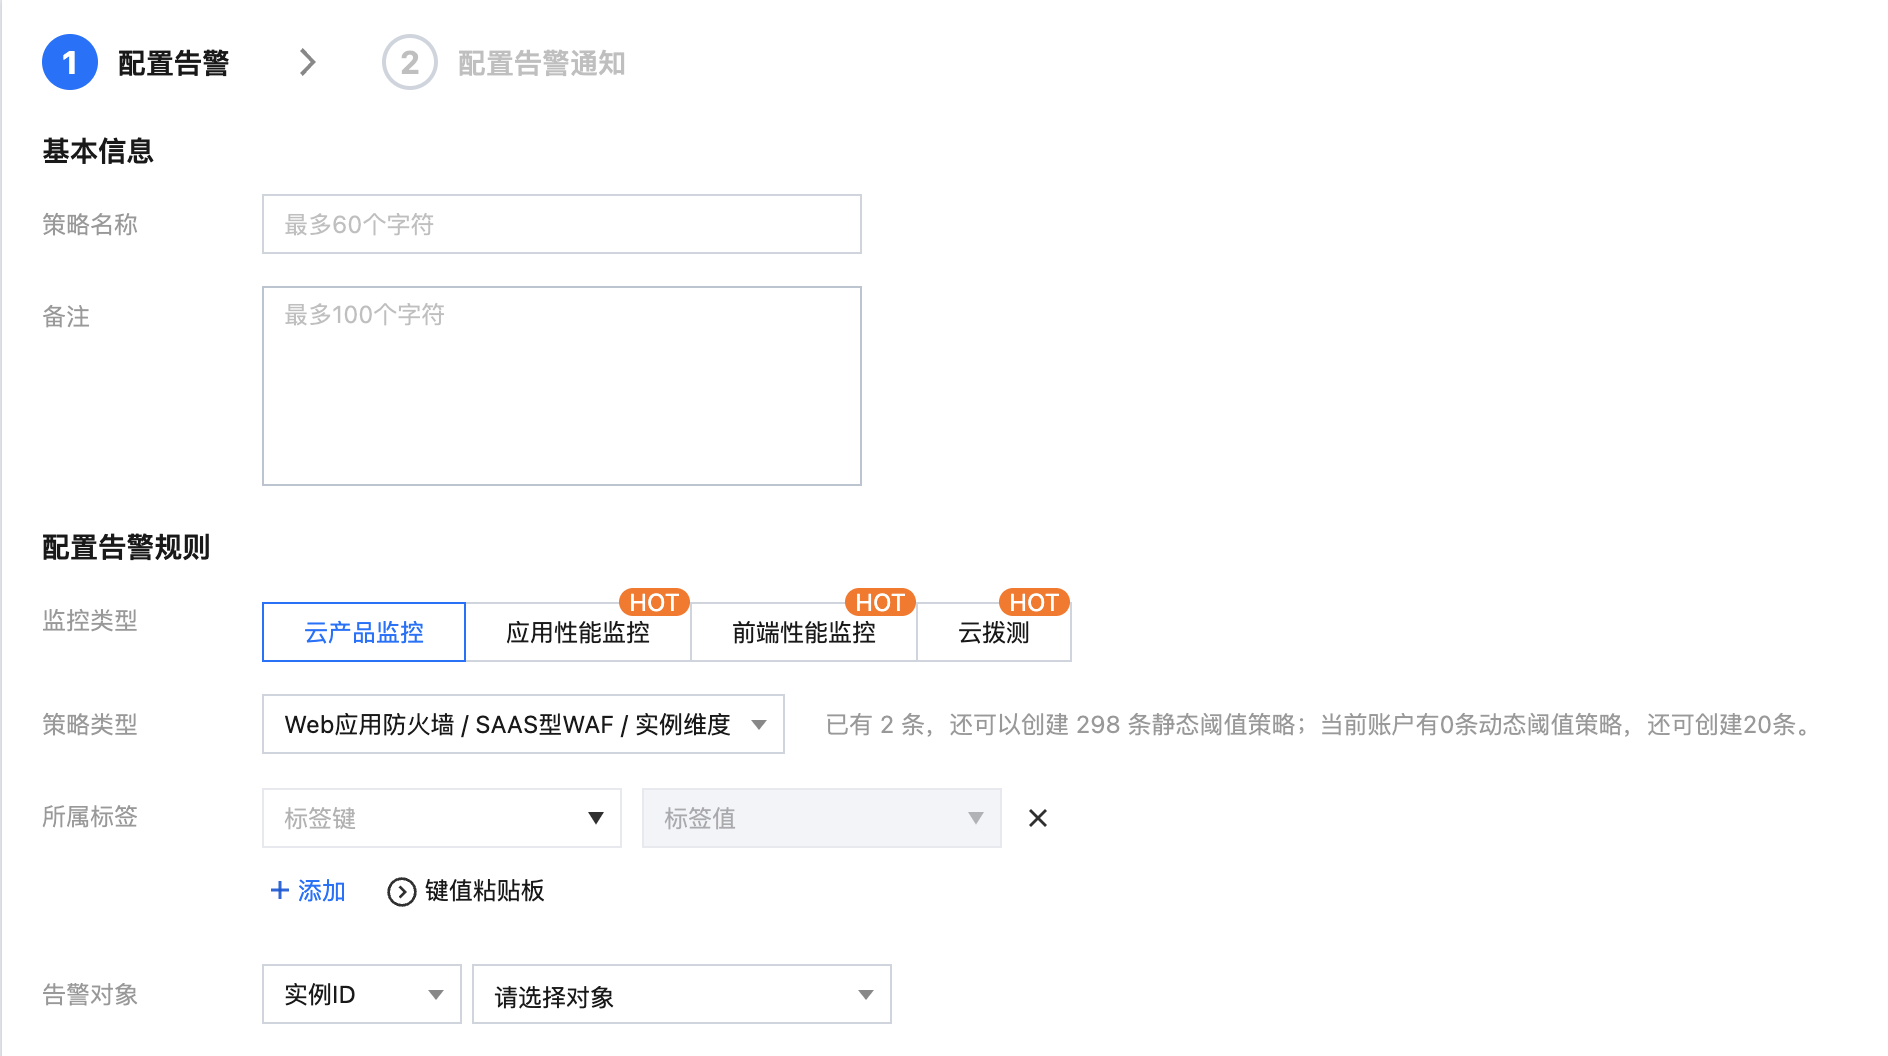Select 应用性能监控 monitoring type

(577, 632)
